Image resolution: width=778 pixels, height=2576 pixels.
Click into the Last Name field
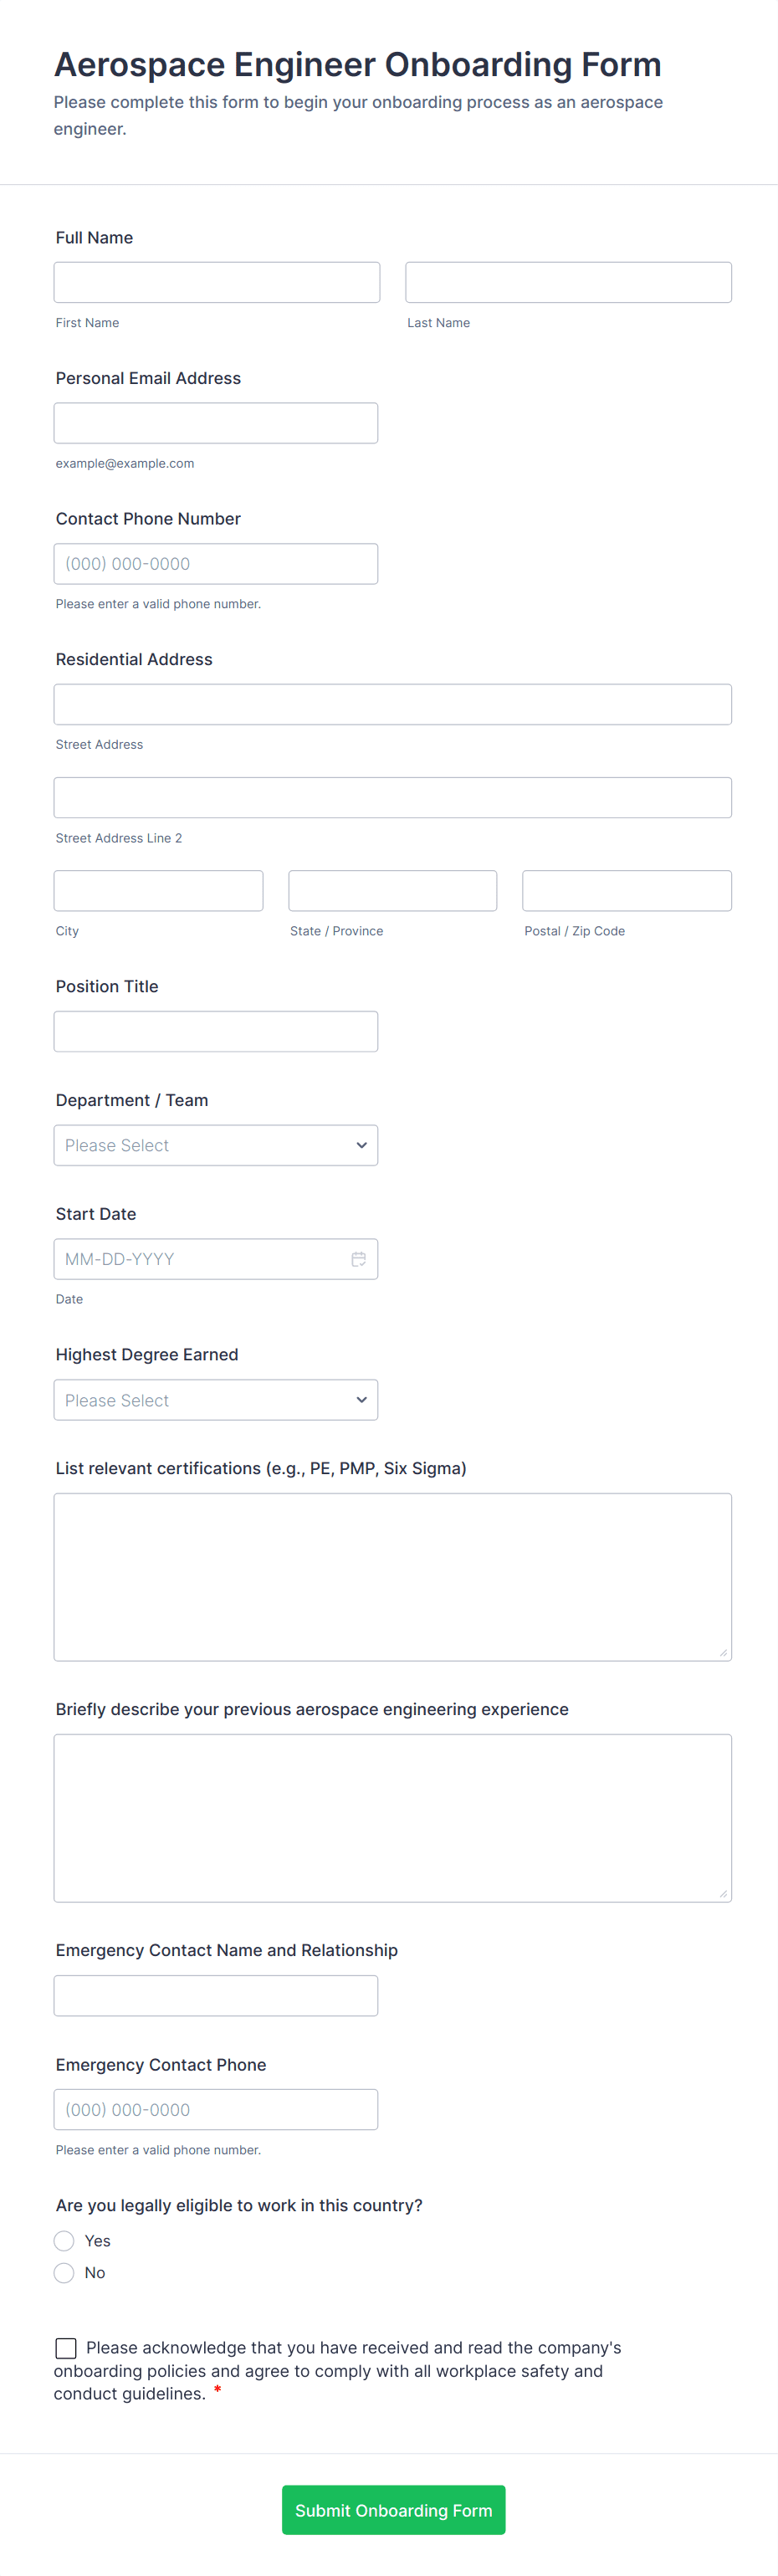tap(568, 282)
